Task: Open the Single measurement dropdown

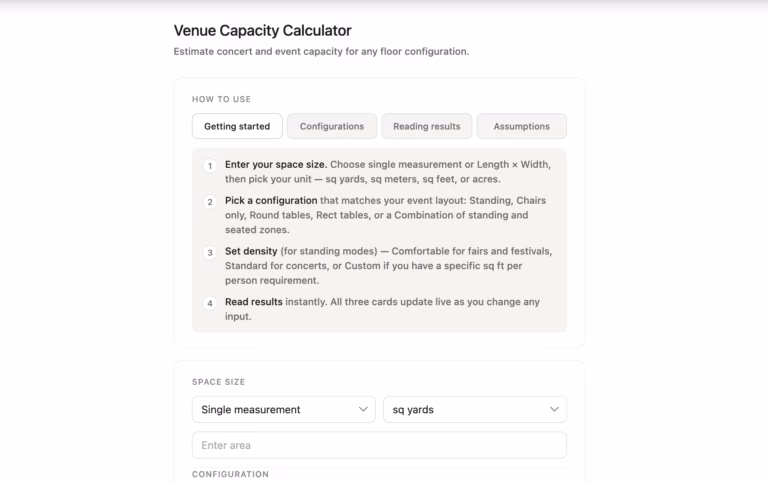Action: 284,409
